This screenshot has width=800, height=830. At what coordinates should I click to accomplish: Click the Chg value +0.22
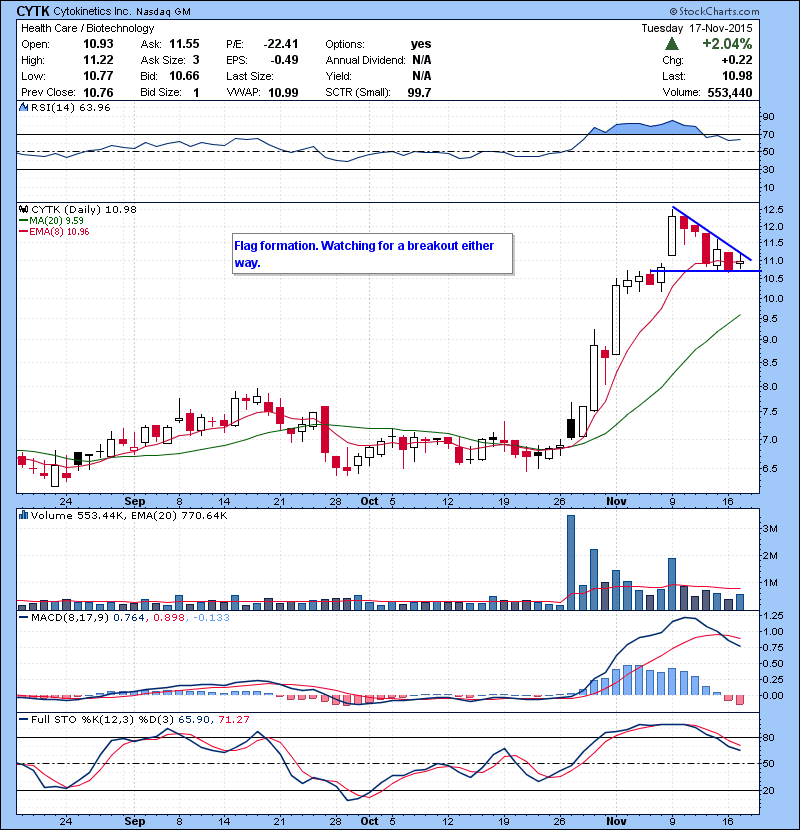click(736, 60)
